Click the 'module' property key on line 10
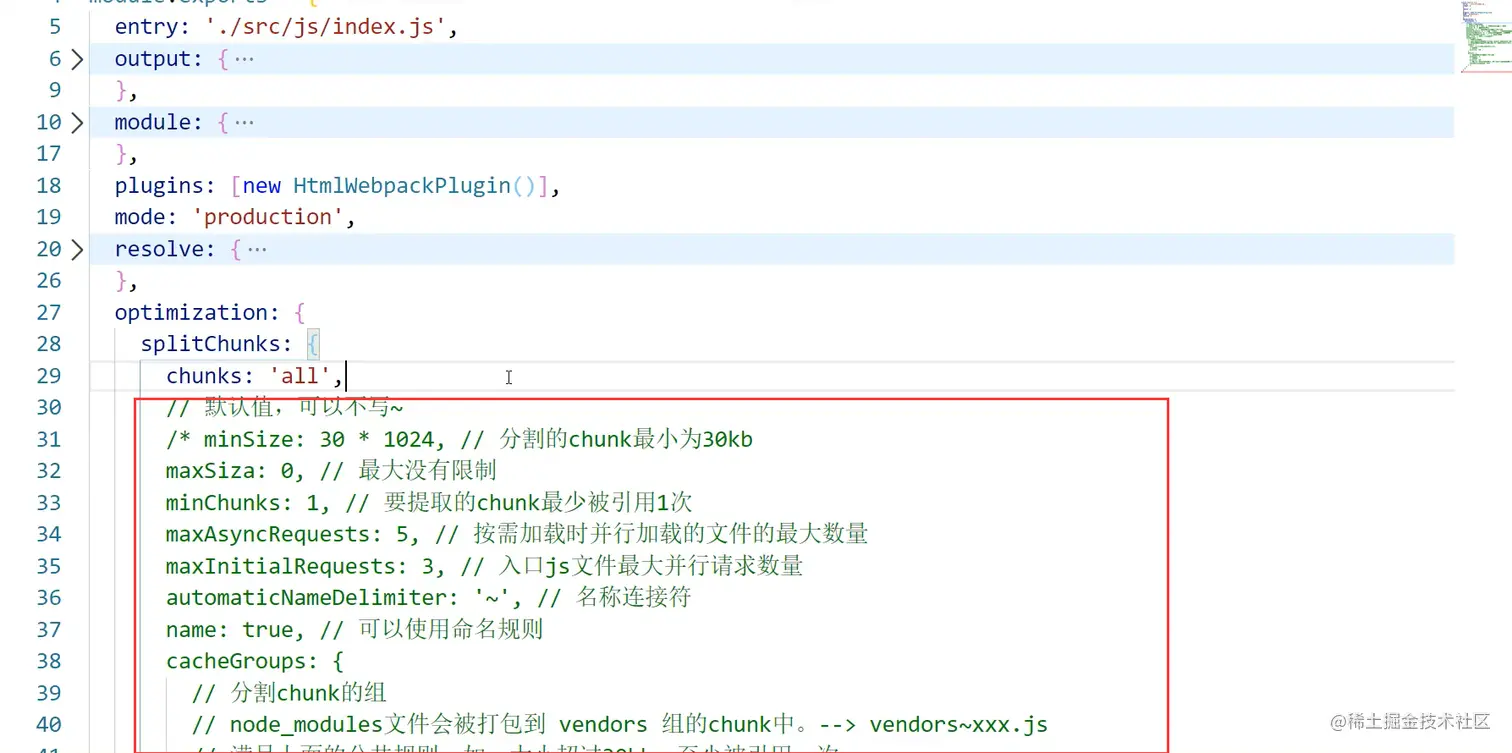The width and height of the screenshot is (1512, 753). (153, 123)
